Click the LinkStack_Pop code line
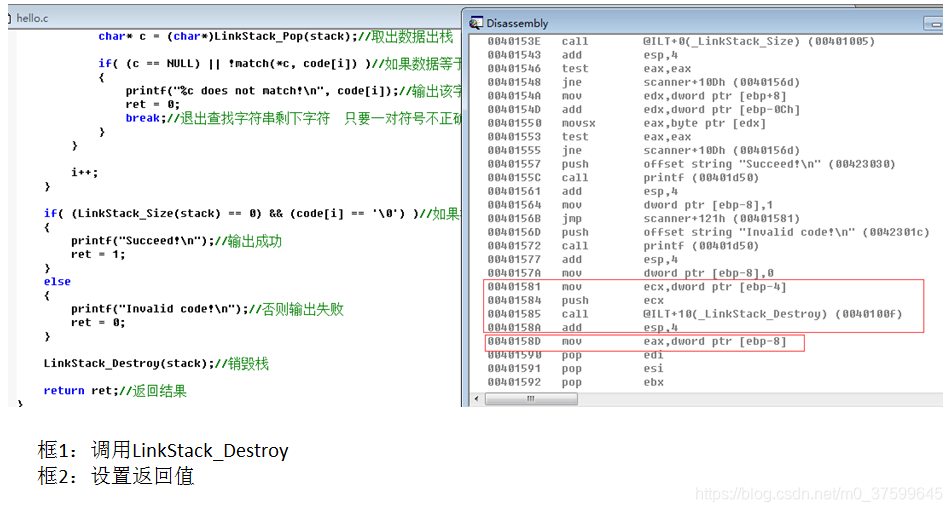 point(276,36)
